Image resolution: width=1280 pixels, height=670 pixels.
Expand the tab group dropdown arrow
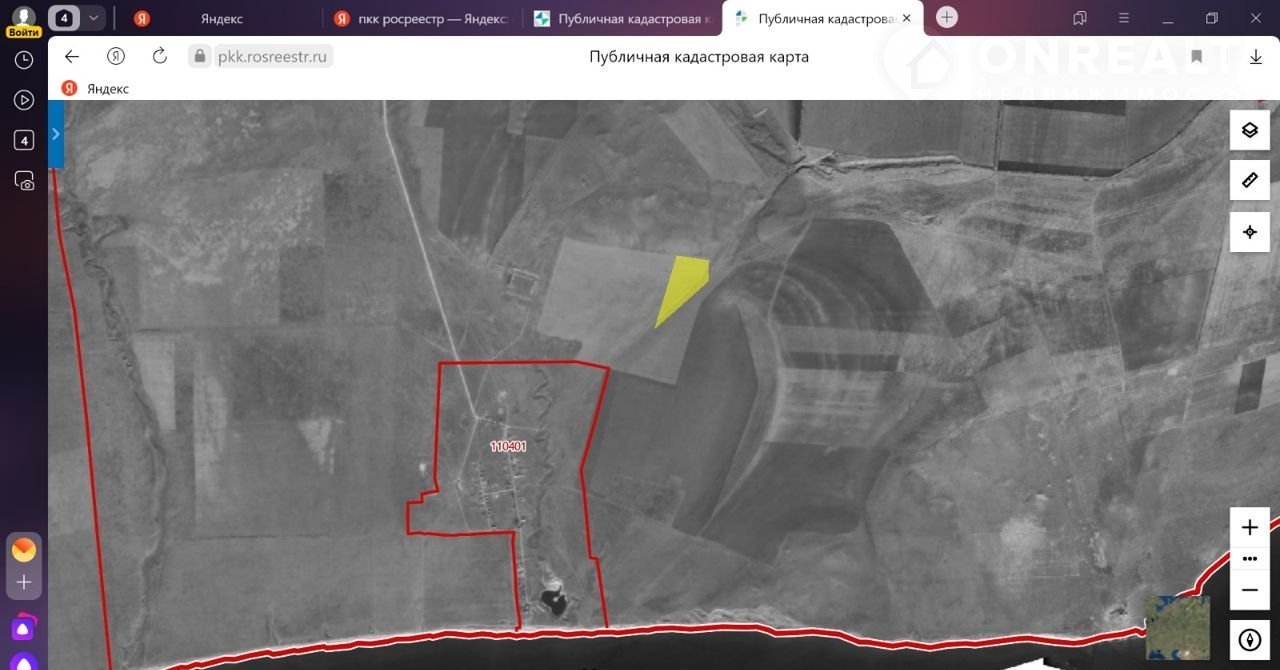93,18
